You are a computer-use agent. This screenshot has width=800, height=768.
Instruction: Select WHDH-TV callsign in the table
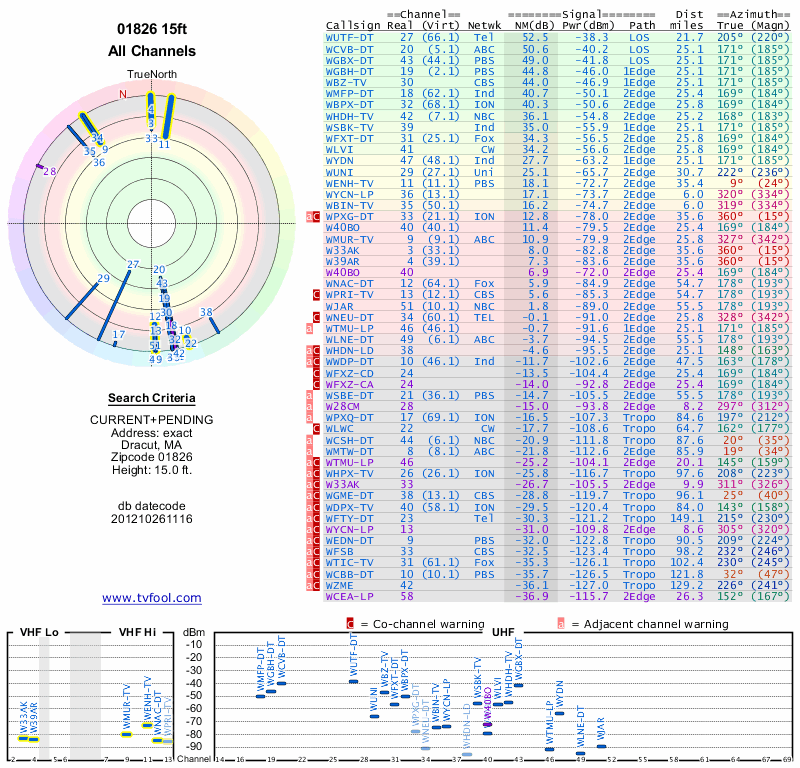coord(349,116)
